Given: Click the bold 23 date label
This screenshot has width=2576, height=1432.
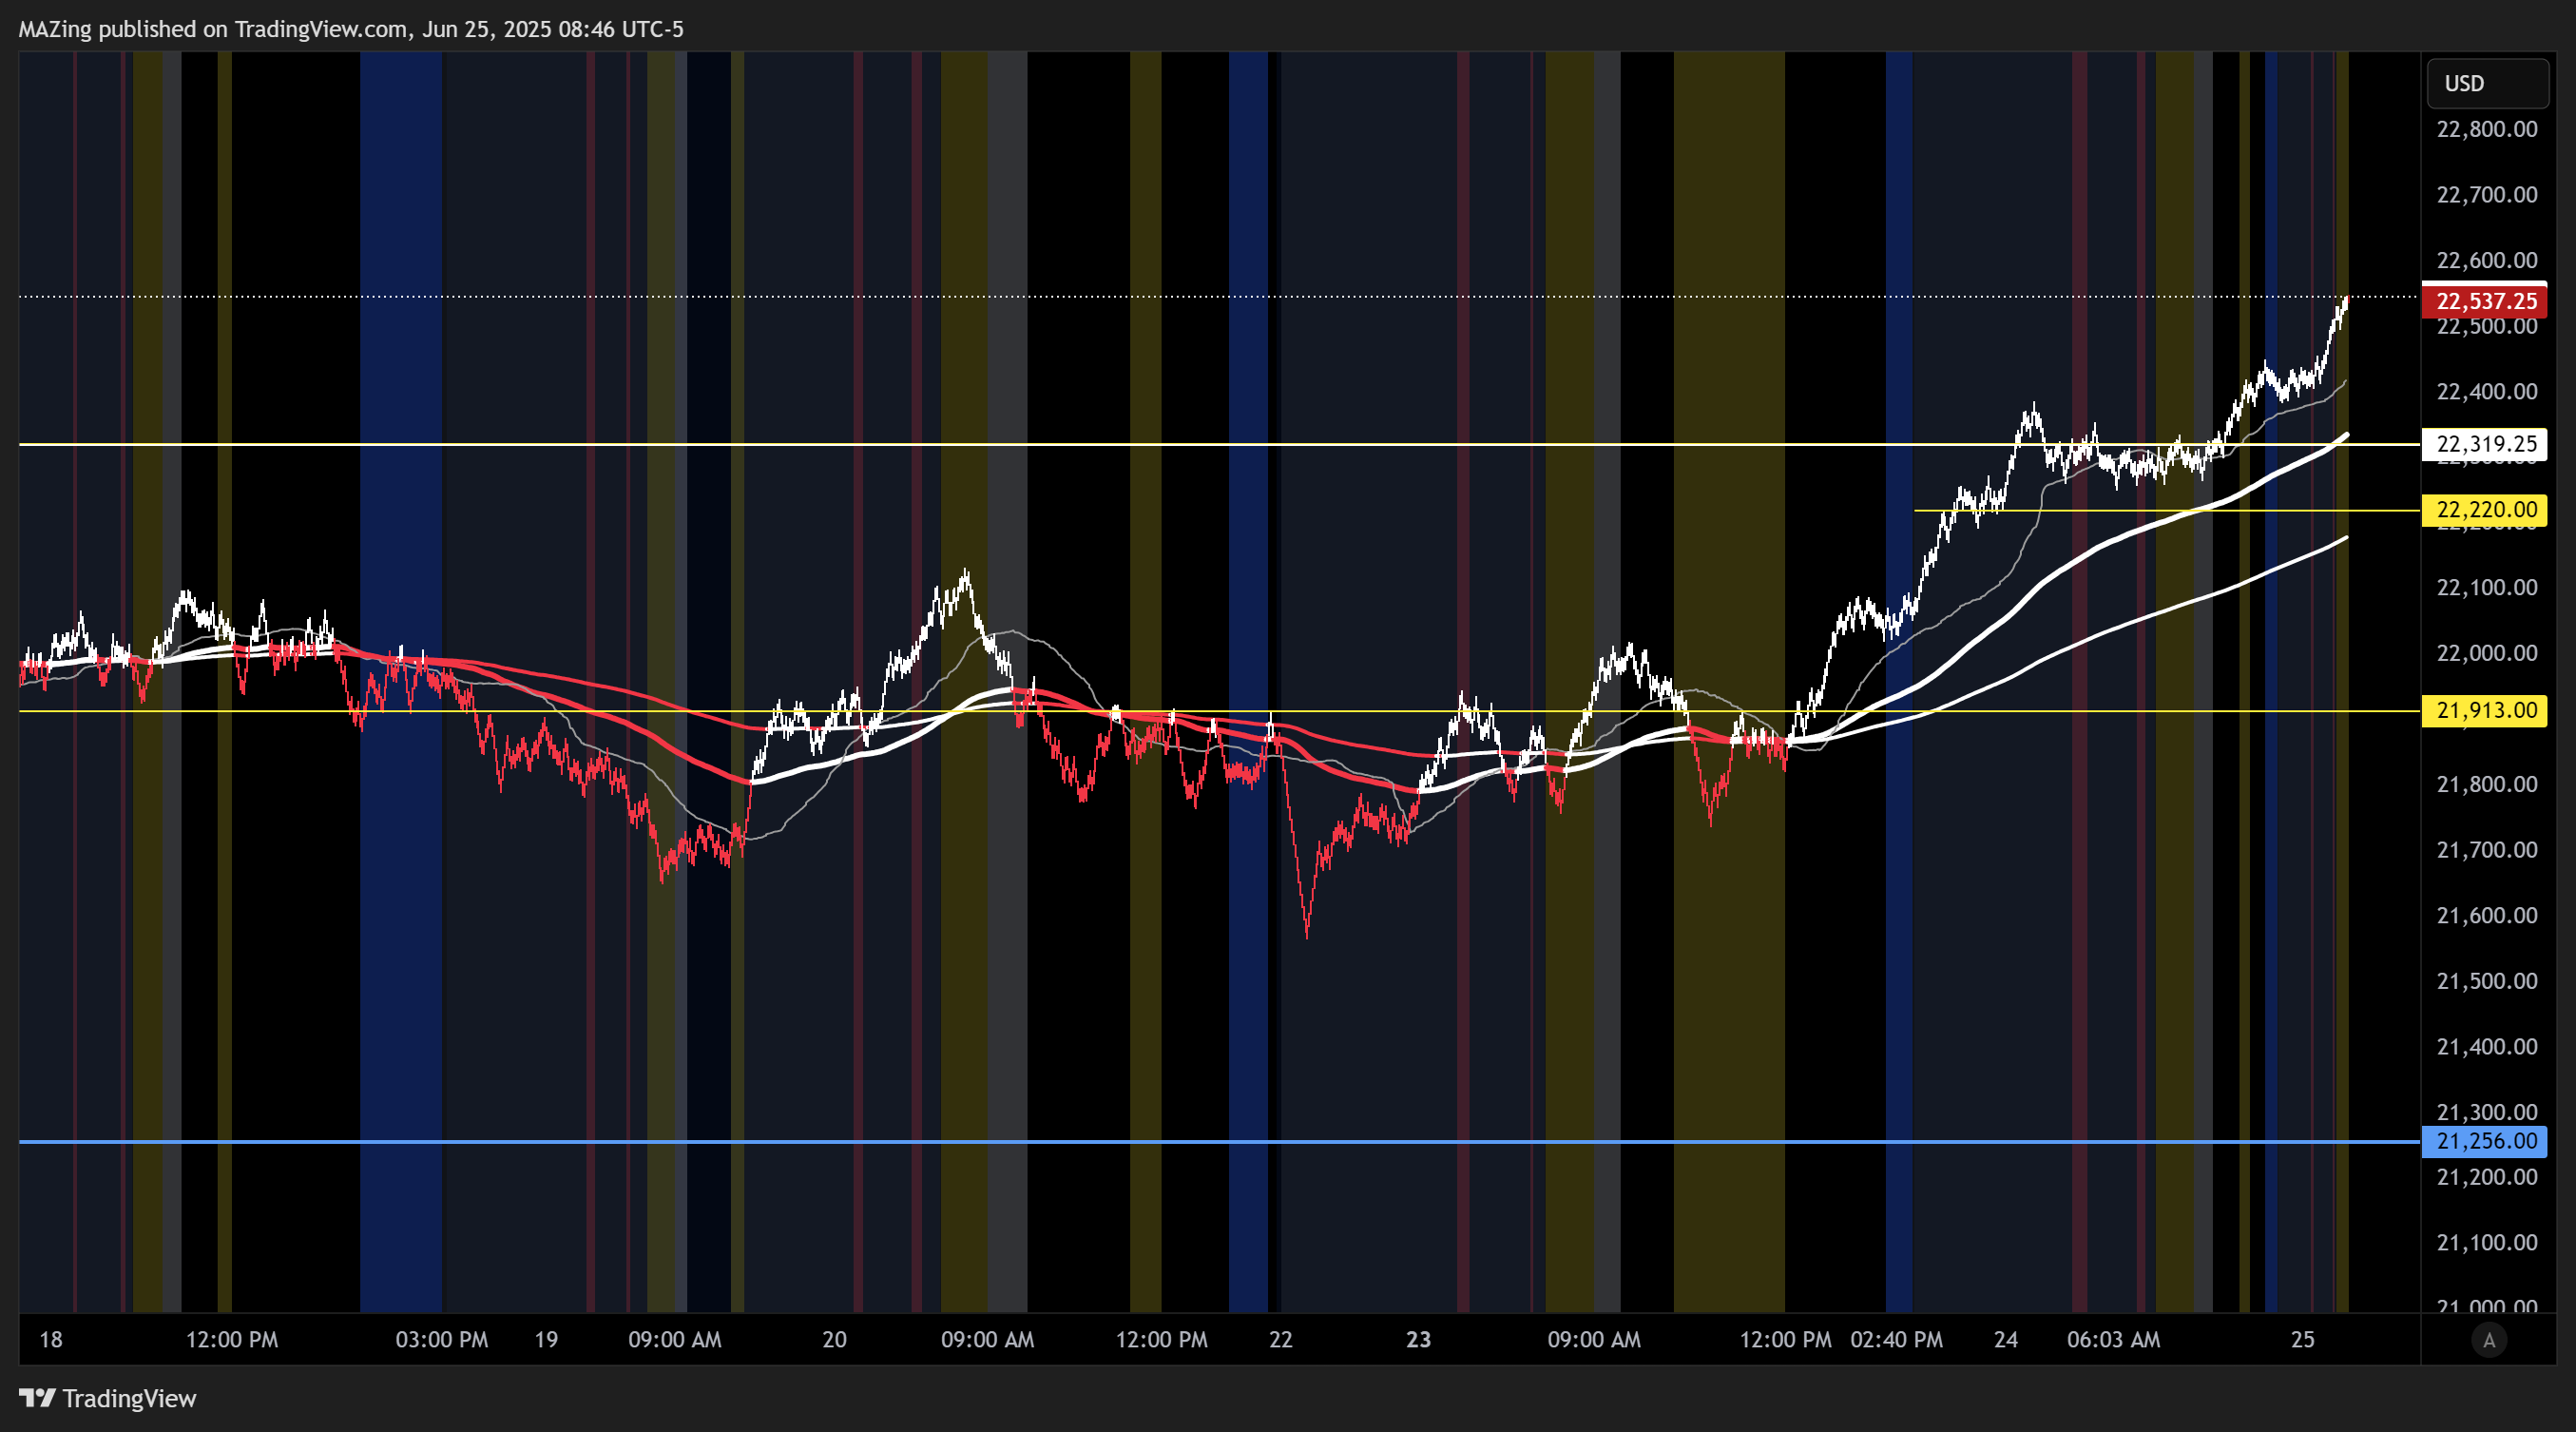Looking at the screenshot, I should tap(1419, 1340).
